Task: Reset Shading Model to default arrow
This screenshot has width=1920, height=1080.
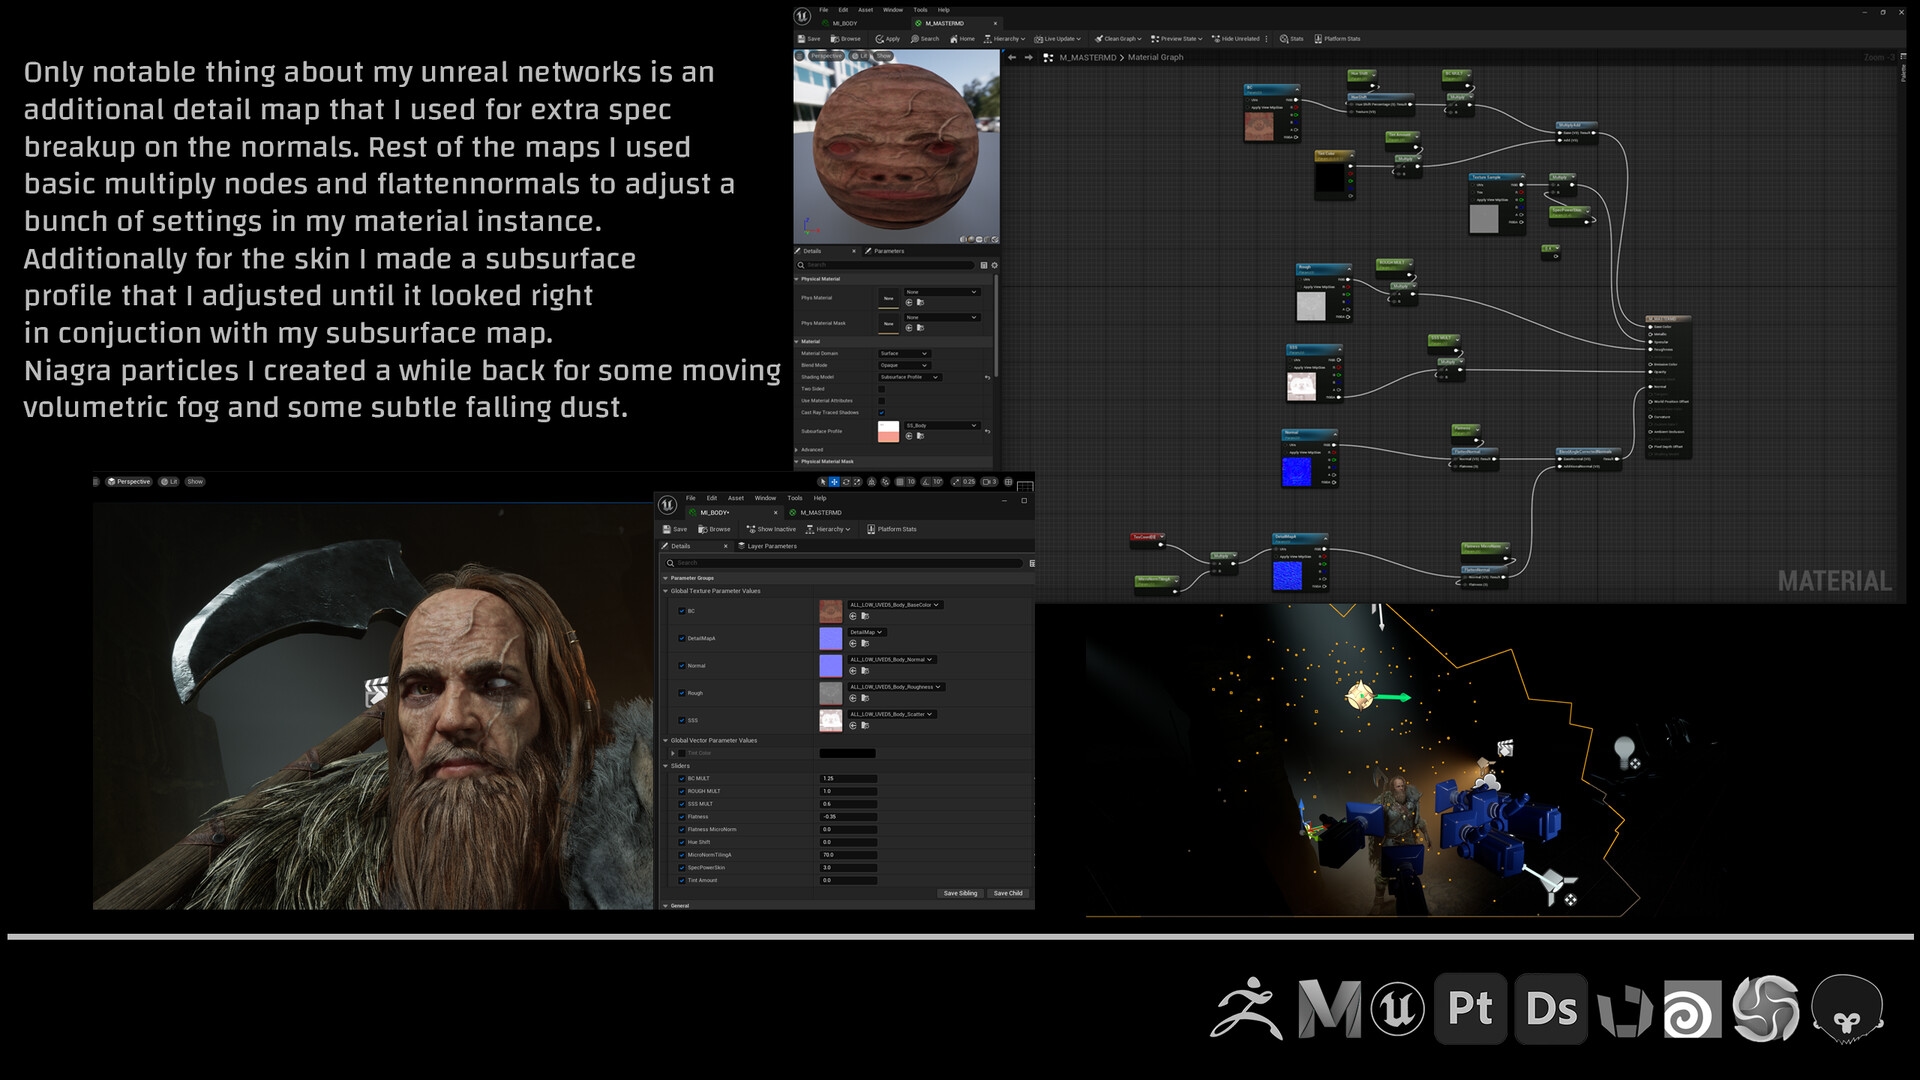Action: coord(987,377)
